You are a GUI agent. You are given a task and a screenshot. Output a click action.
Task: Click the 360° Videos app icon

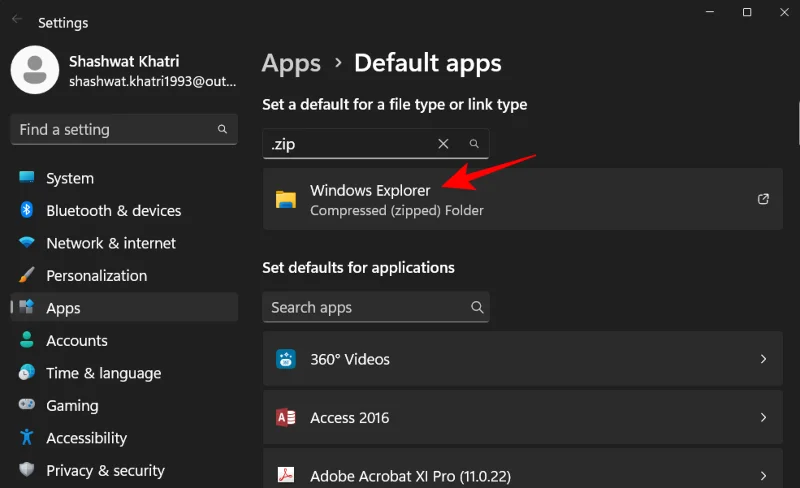(x=286, y=359)
